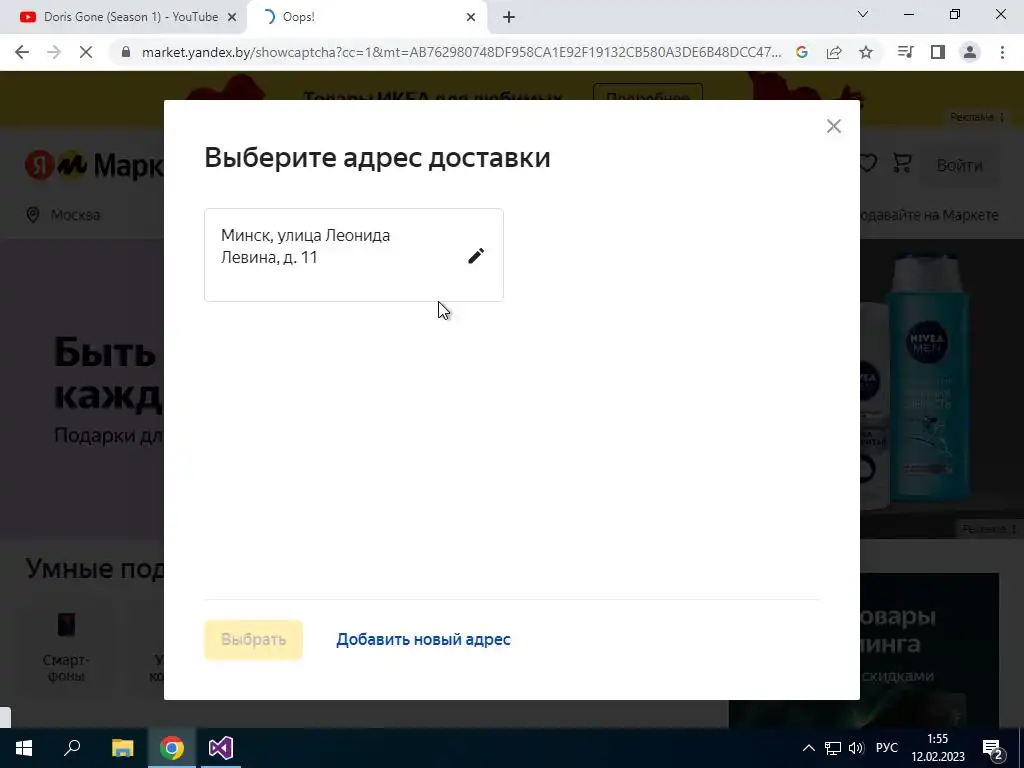Image resolution: width=1024 pixels, height=768 pixels.
Task: Open File Explorer from taskbar
Action: 122,748
